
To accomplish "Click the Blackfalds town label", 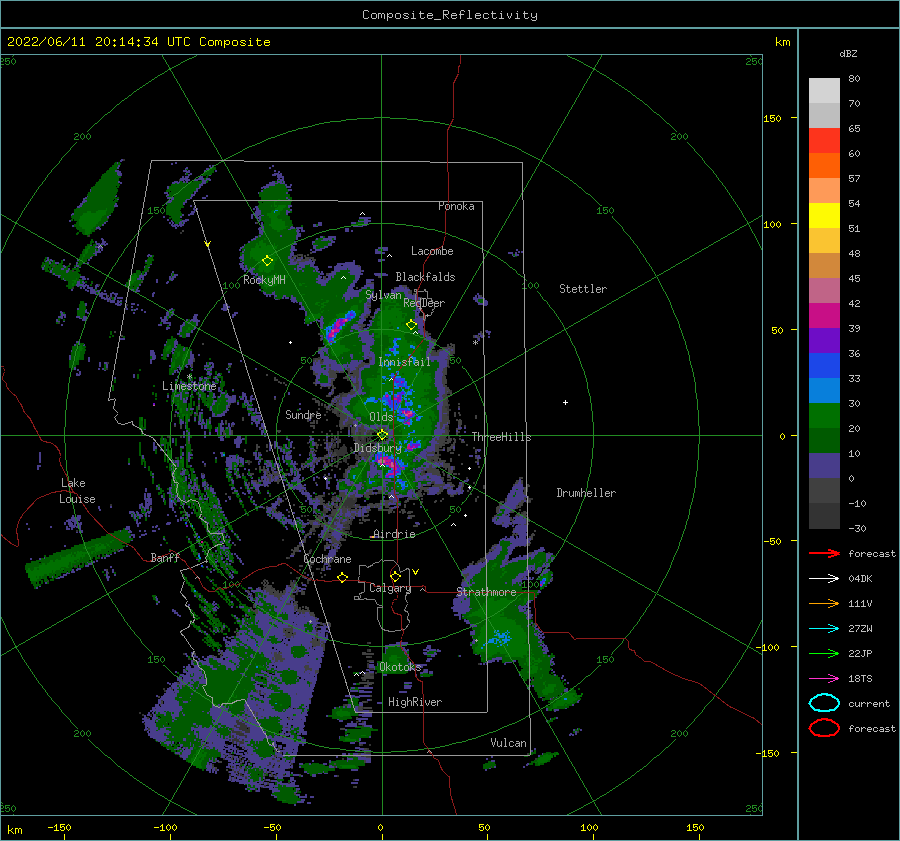I will click(425, 277).
